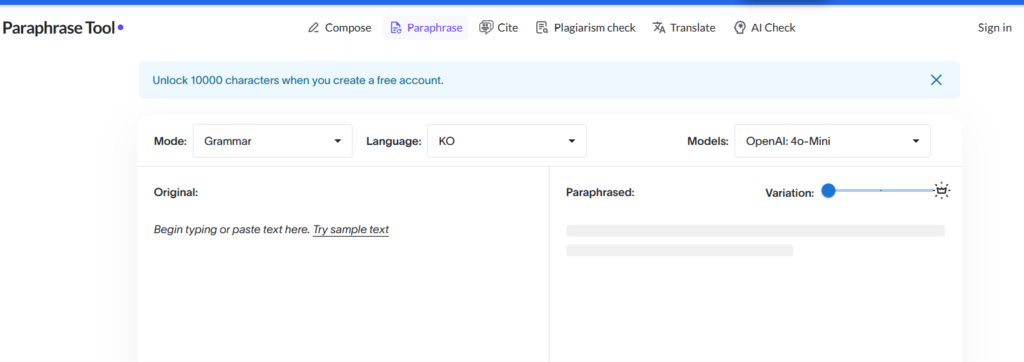The image size is (1024, 362).
Task: Click the Translate language icon
Action: [x=659, y=27]
